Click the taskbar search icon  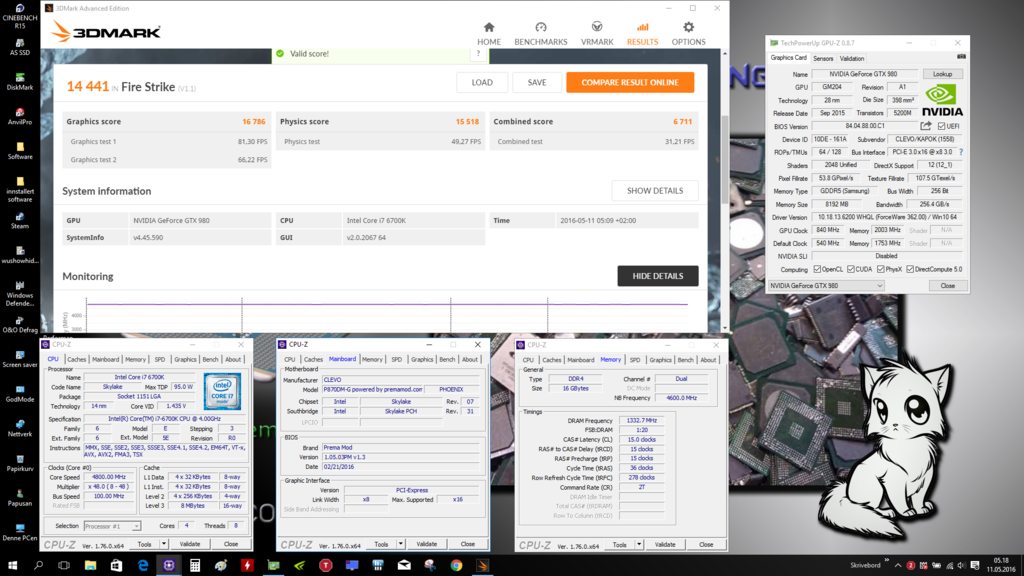[x=38, y=565]
